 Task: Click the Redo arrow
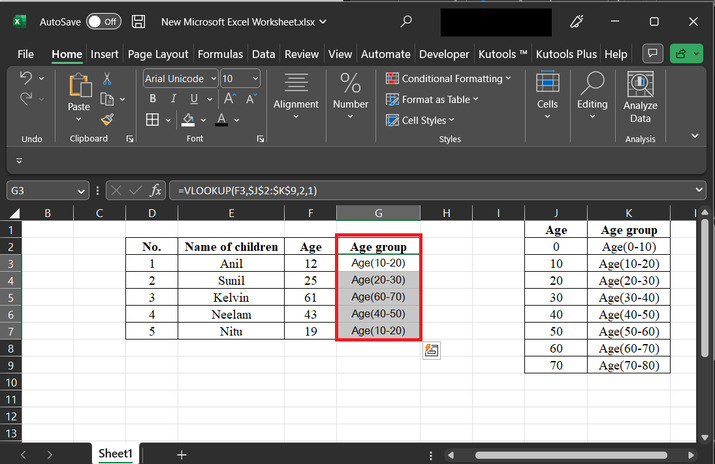pyautogui.click(x=26, y=98)
